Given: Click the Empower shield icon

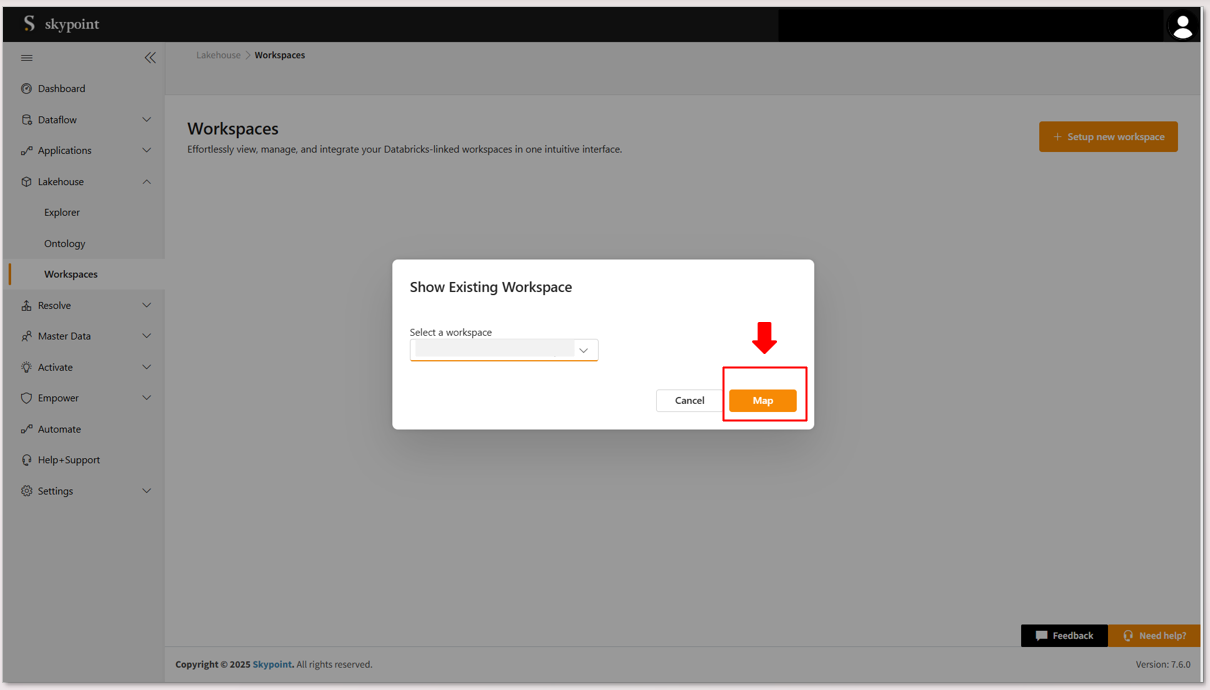Looking at the screenshot, I should [27, 398].
